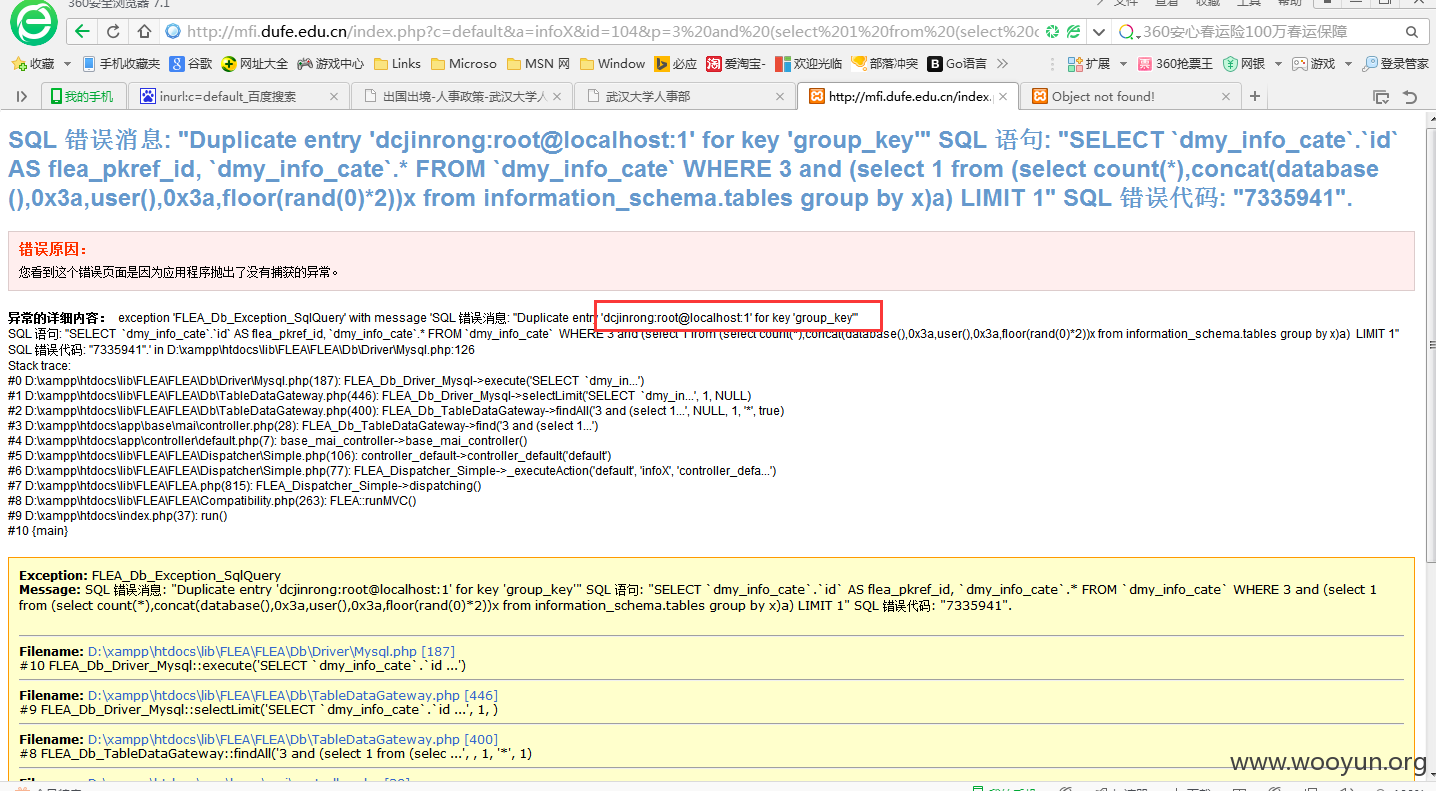Expand the 网银 dropdown arrow
This screenshot has width=1436, height=791.
click(x=1277, y=64)
